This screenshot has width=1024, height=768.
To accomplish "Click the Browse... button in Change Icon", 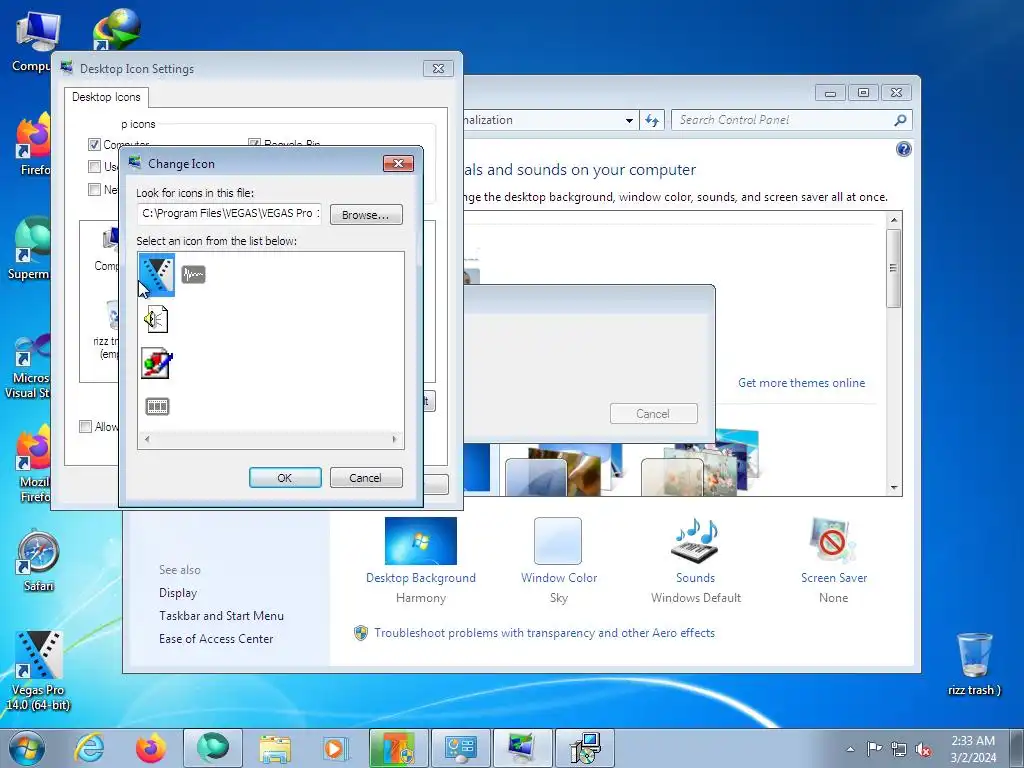I will pyautogui.click(x=366, y=215).
